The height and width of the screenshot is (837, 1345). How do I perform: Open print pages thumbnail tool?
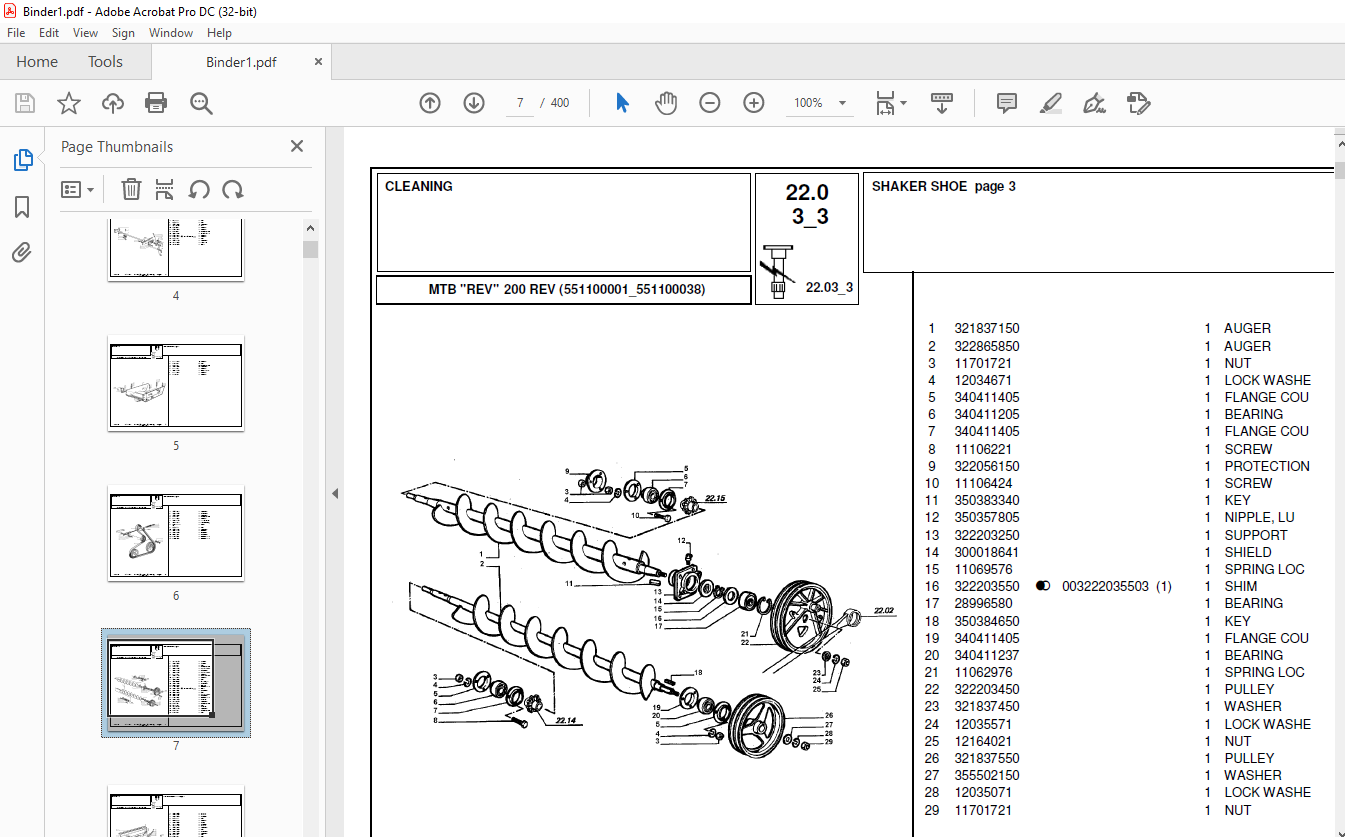point(165,189)
